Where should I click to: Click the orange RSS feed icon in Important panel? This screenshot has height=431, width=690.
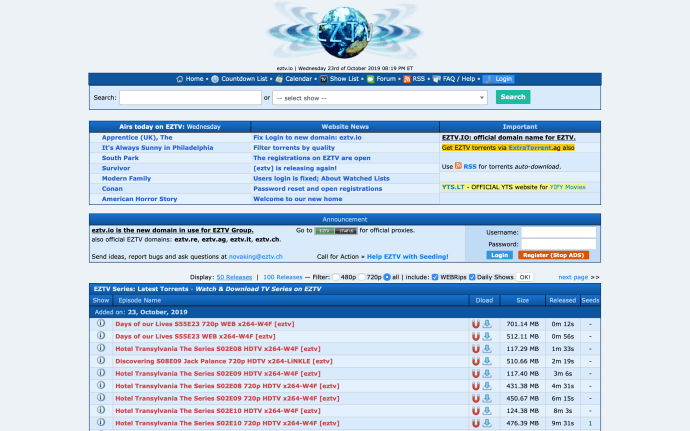(458, 166)
